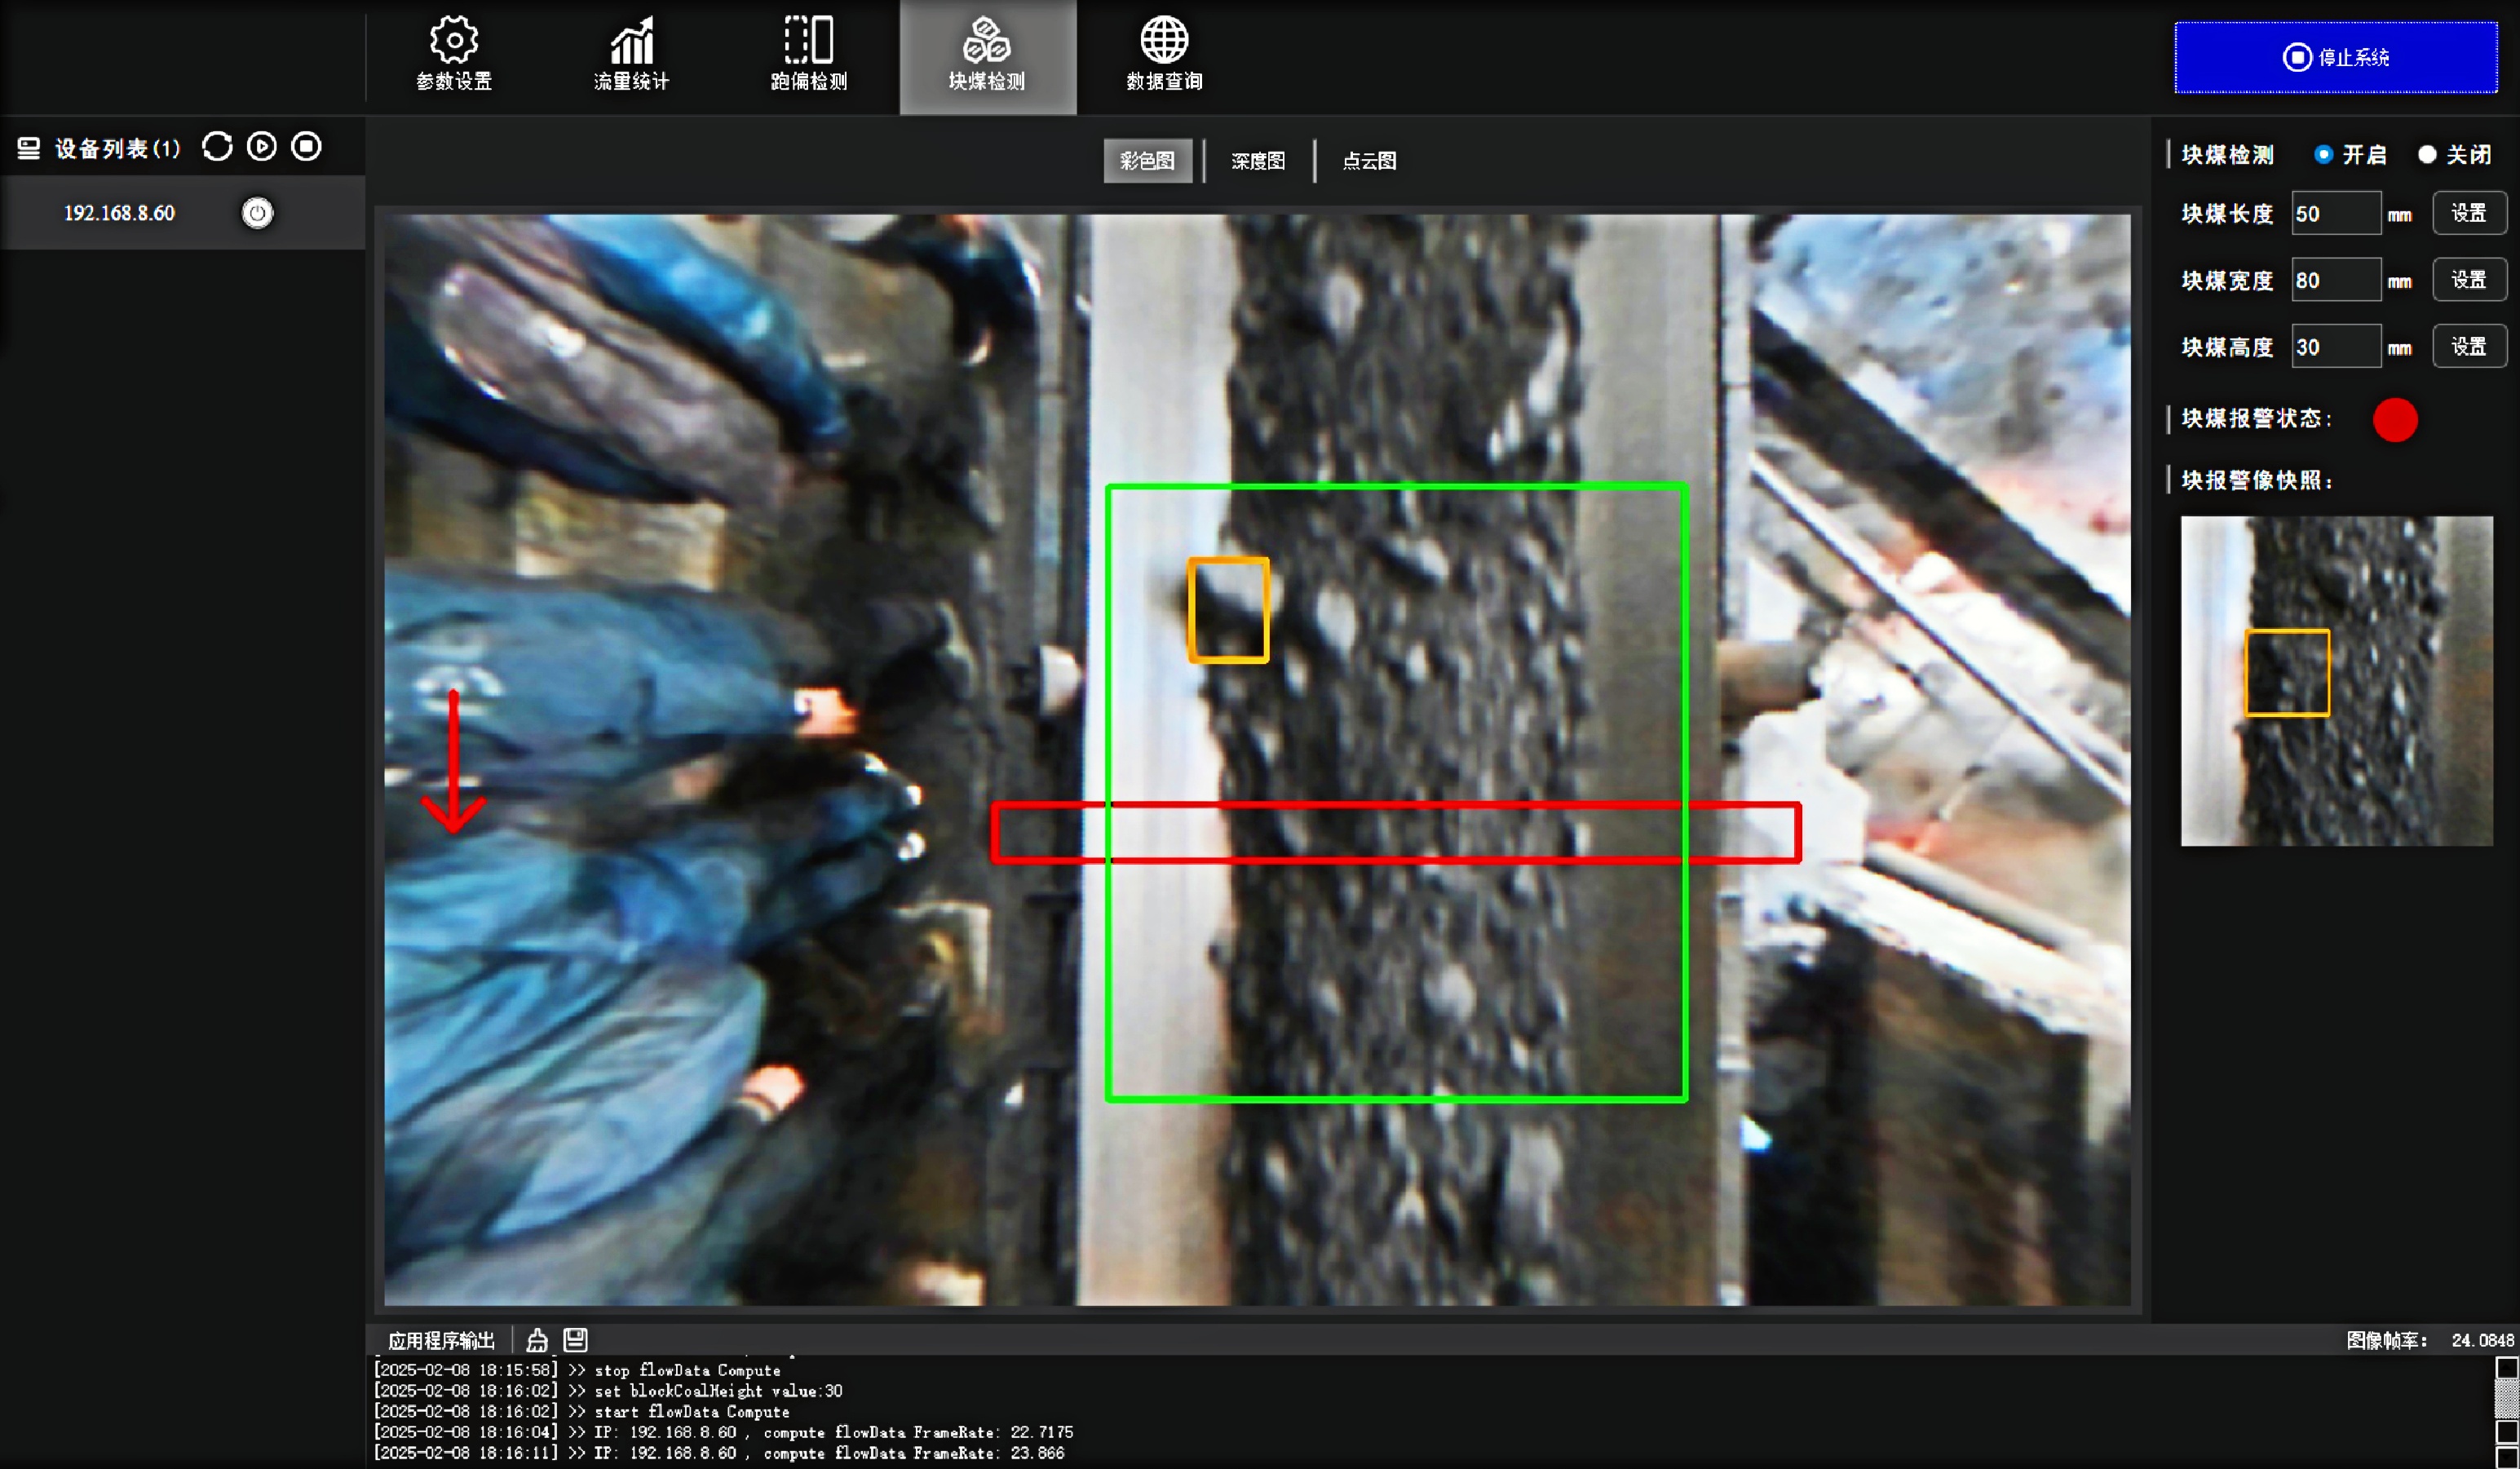Switch to the 点云图 view tab
The width and height of the screenshot is (2520, 1469).
click(1369, 161)
